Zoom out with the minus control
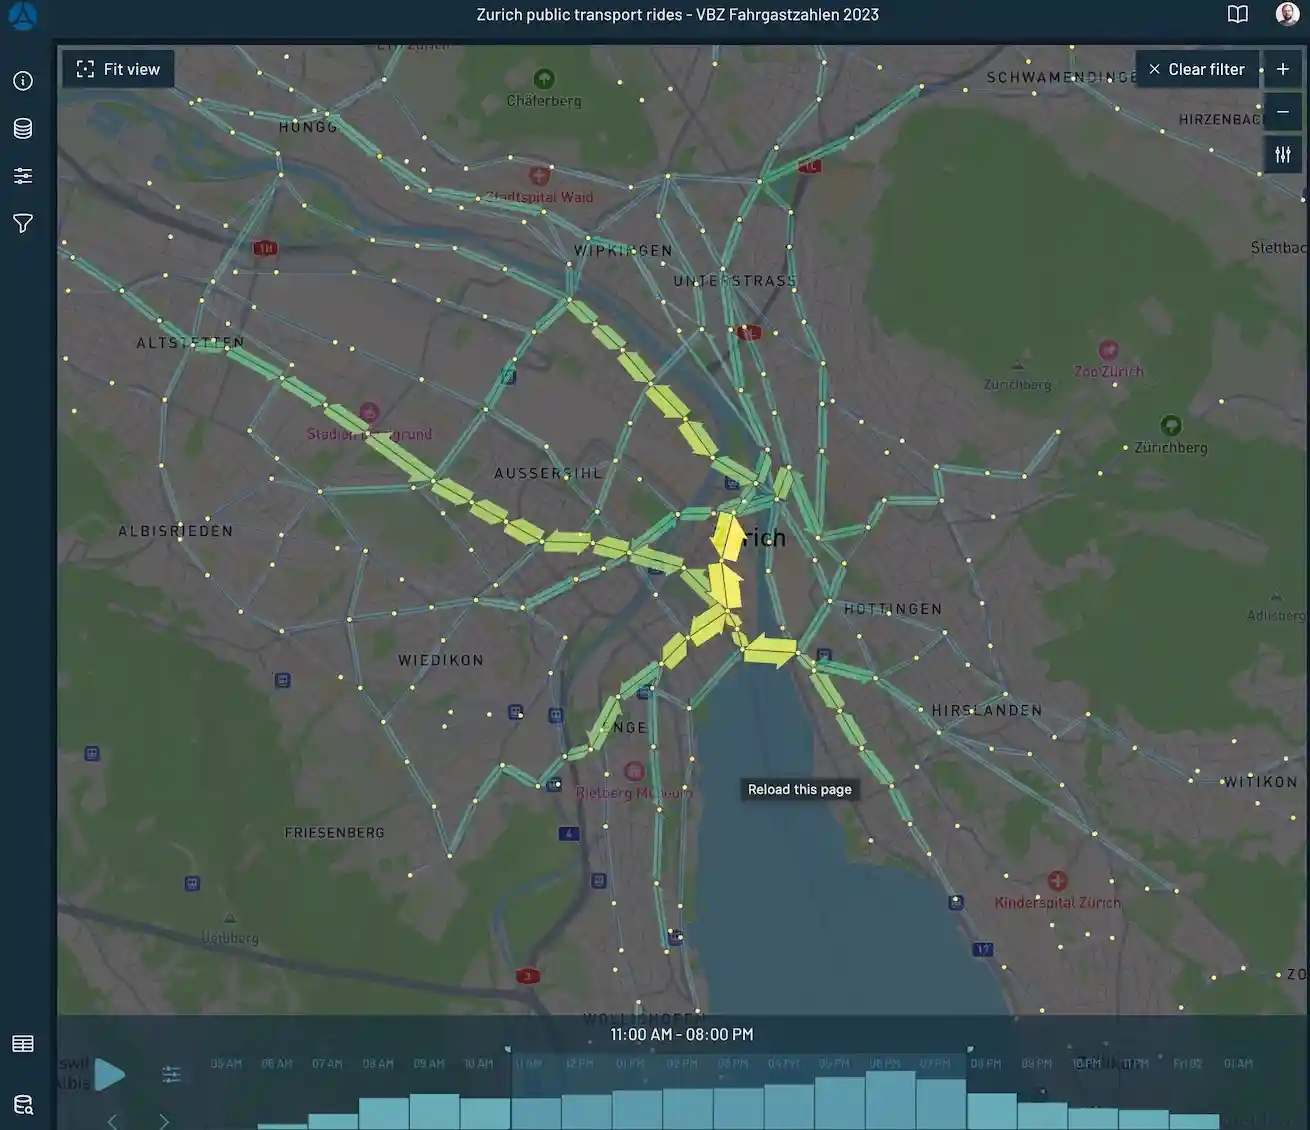 [x=1283, y=112]
